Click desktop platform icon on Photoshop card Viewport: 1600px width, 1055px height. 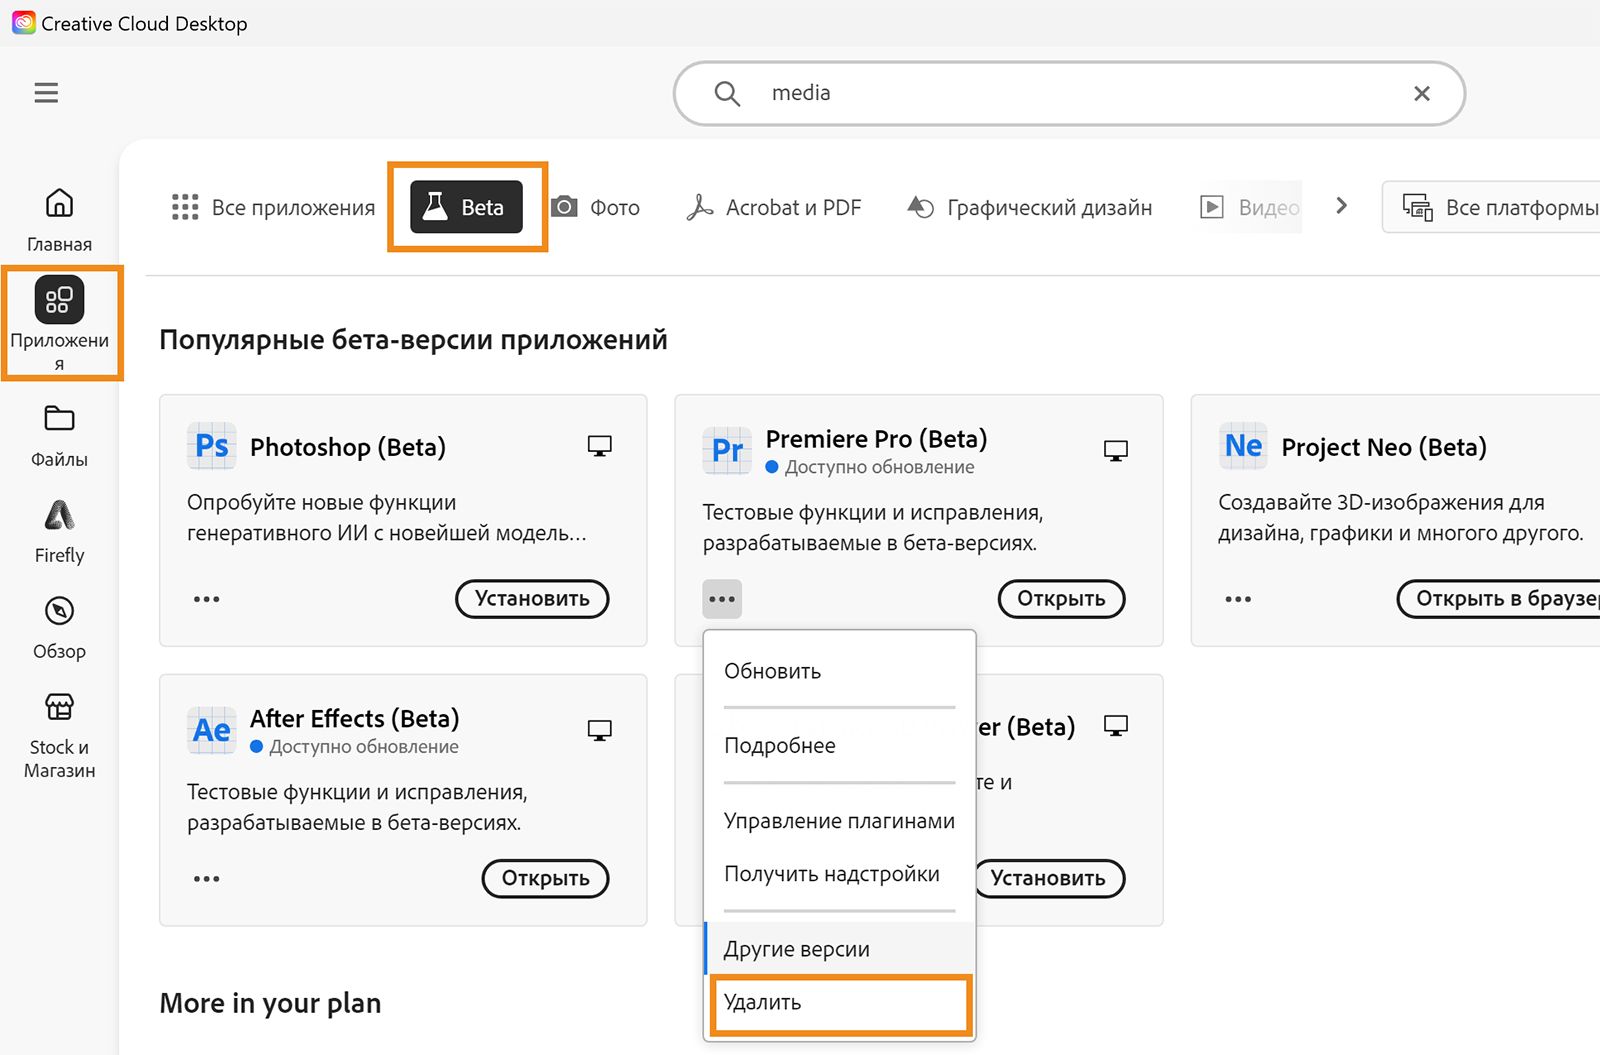599,446
